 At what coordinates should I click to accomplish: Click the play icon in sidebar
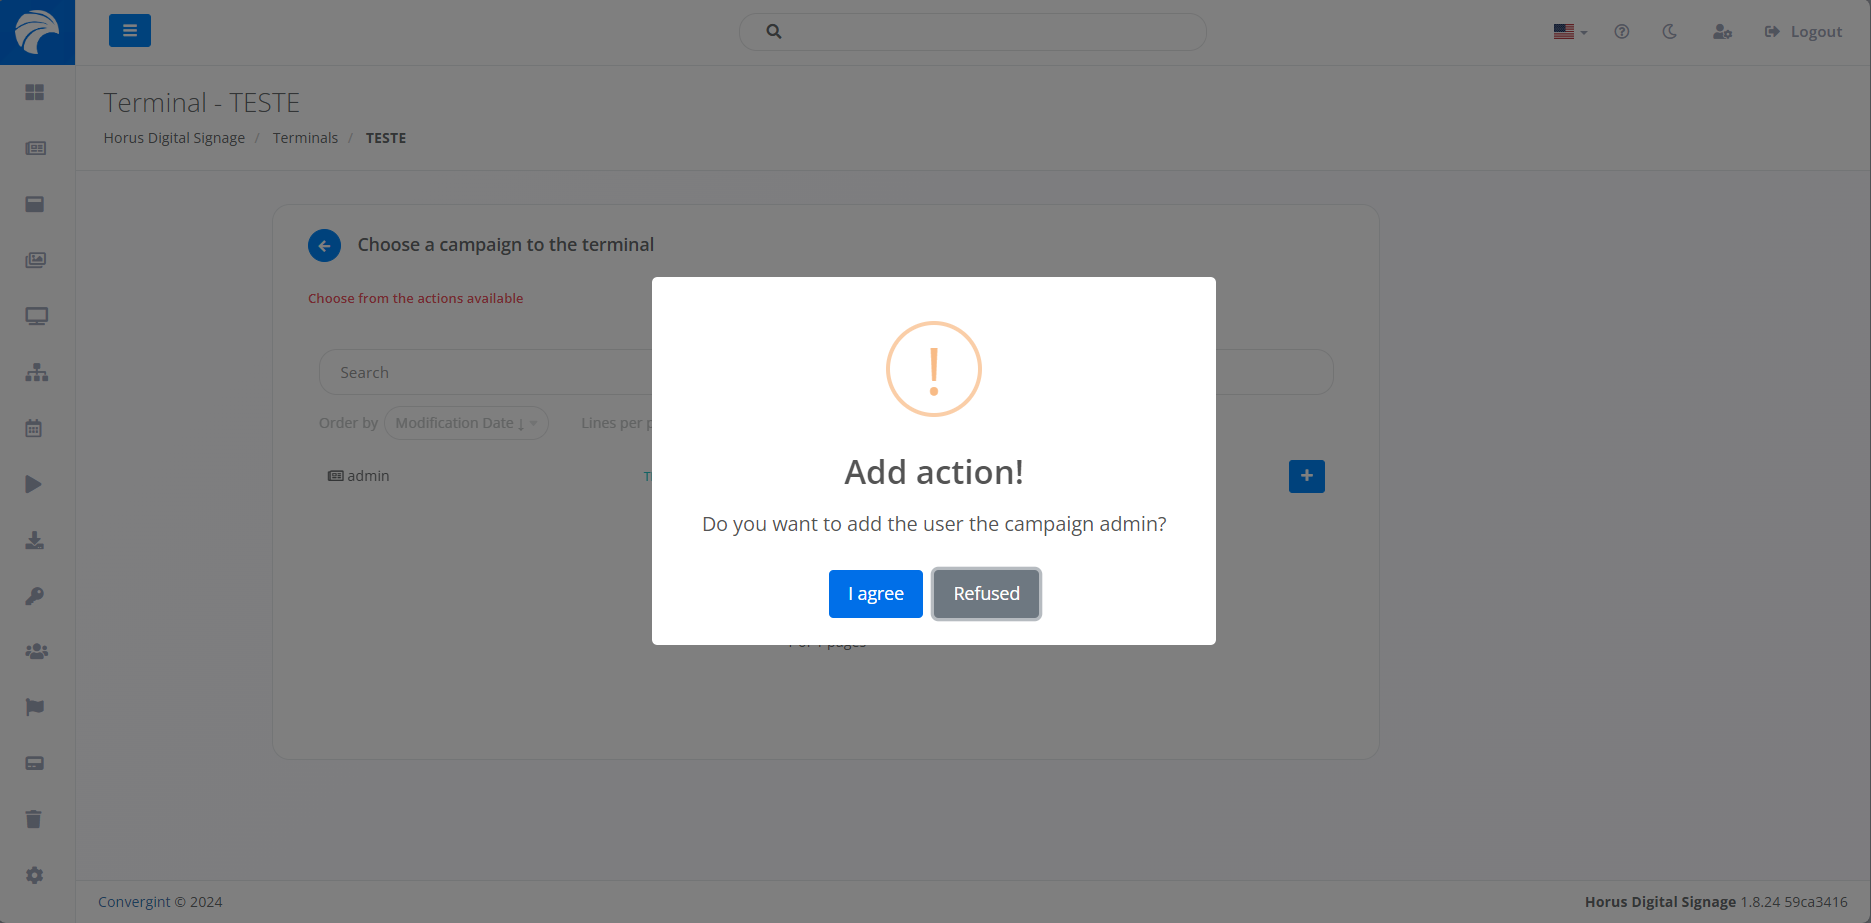pos(34,484)
